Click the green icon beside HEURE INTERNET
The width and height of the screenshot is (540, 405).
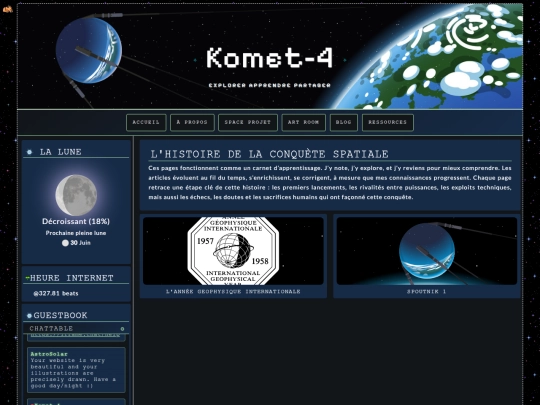[x=28, y=278]
